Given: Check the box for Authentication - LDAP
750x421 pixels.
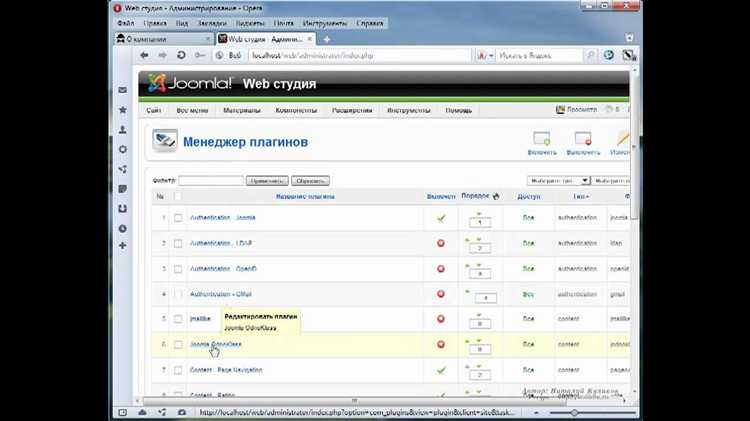Looking at the screenshot, I should pyautogui.click(x=178, y=244).
